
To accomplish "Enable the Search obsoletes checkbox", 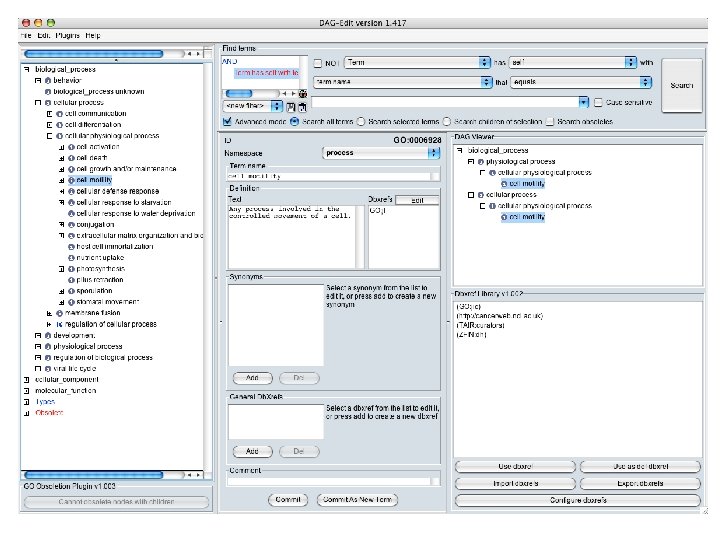I will 550,122.
